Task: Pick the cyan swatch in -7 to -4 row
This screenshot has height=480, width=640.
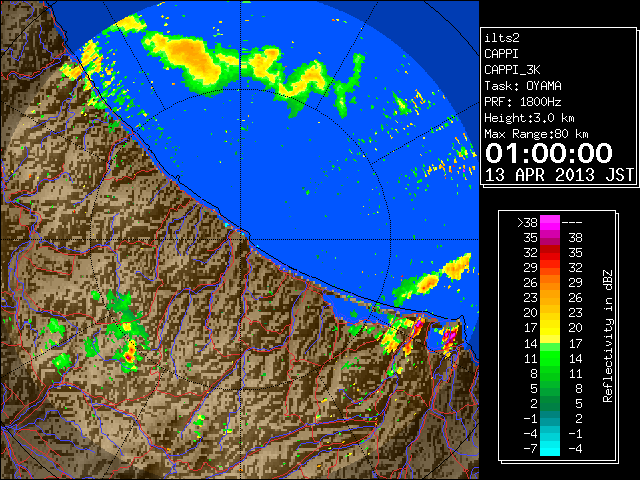Action: click(x=550, y=448)
